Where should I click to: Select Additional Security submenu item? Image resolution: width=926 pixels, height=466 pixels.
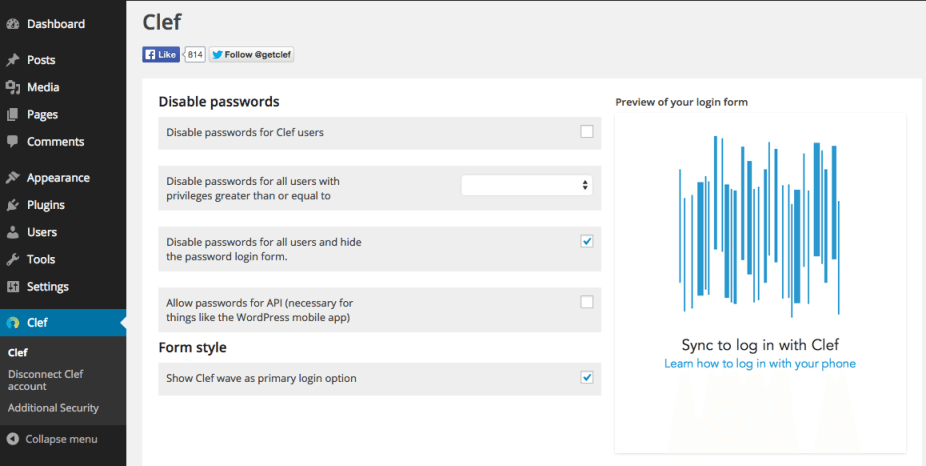click(53, 408)
